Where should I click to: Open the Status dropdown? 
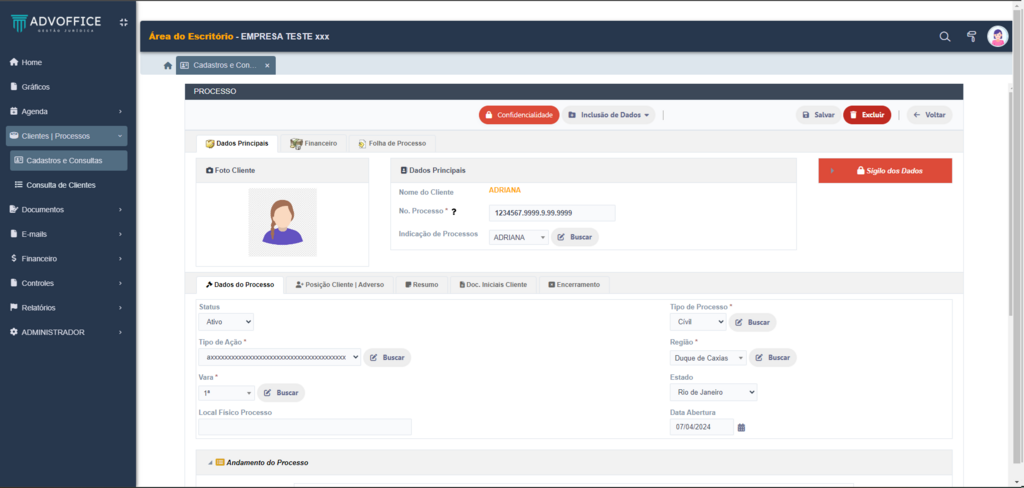226,322
